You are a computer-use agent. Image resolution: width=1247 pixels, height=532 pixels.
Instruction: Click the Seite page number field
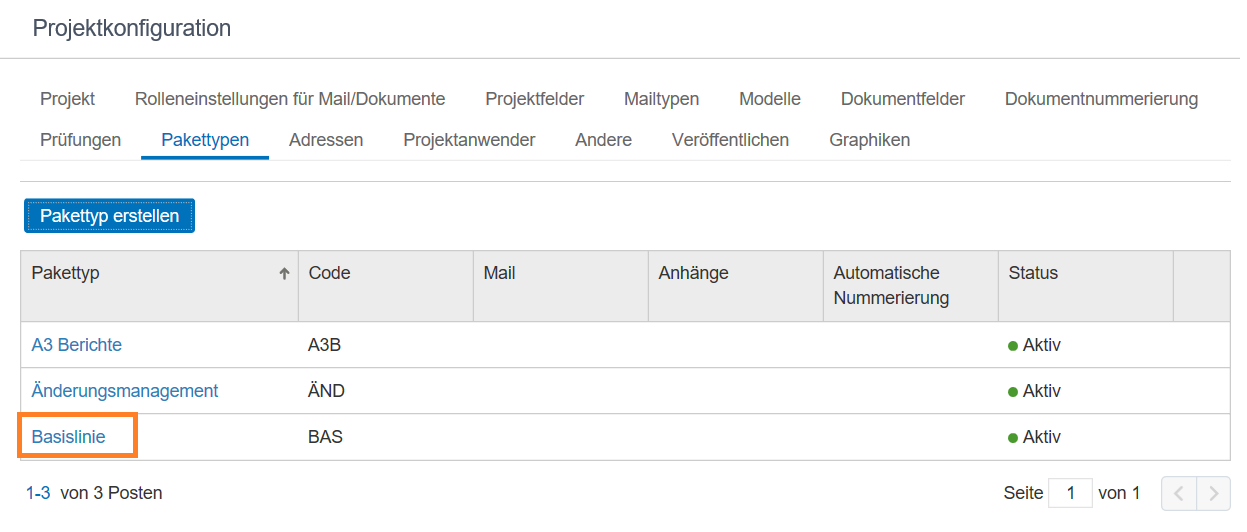tap(1070, 493)
